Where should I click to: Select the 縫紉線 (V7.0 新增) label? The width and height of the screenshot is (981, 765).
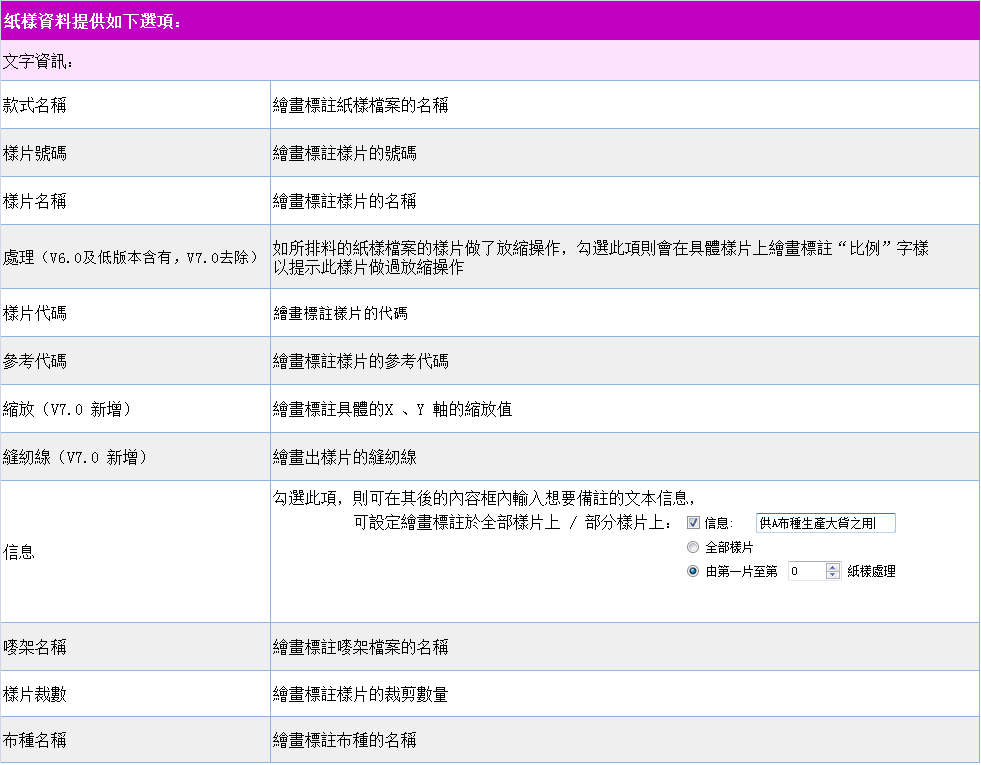(x=75, y=457)
